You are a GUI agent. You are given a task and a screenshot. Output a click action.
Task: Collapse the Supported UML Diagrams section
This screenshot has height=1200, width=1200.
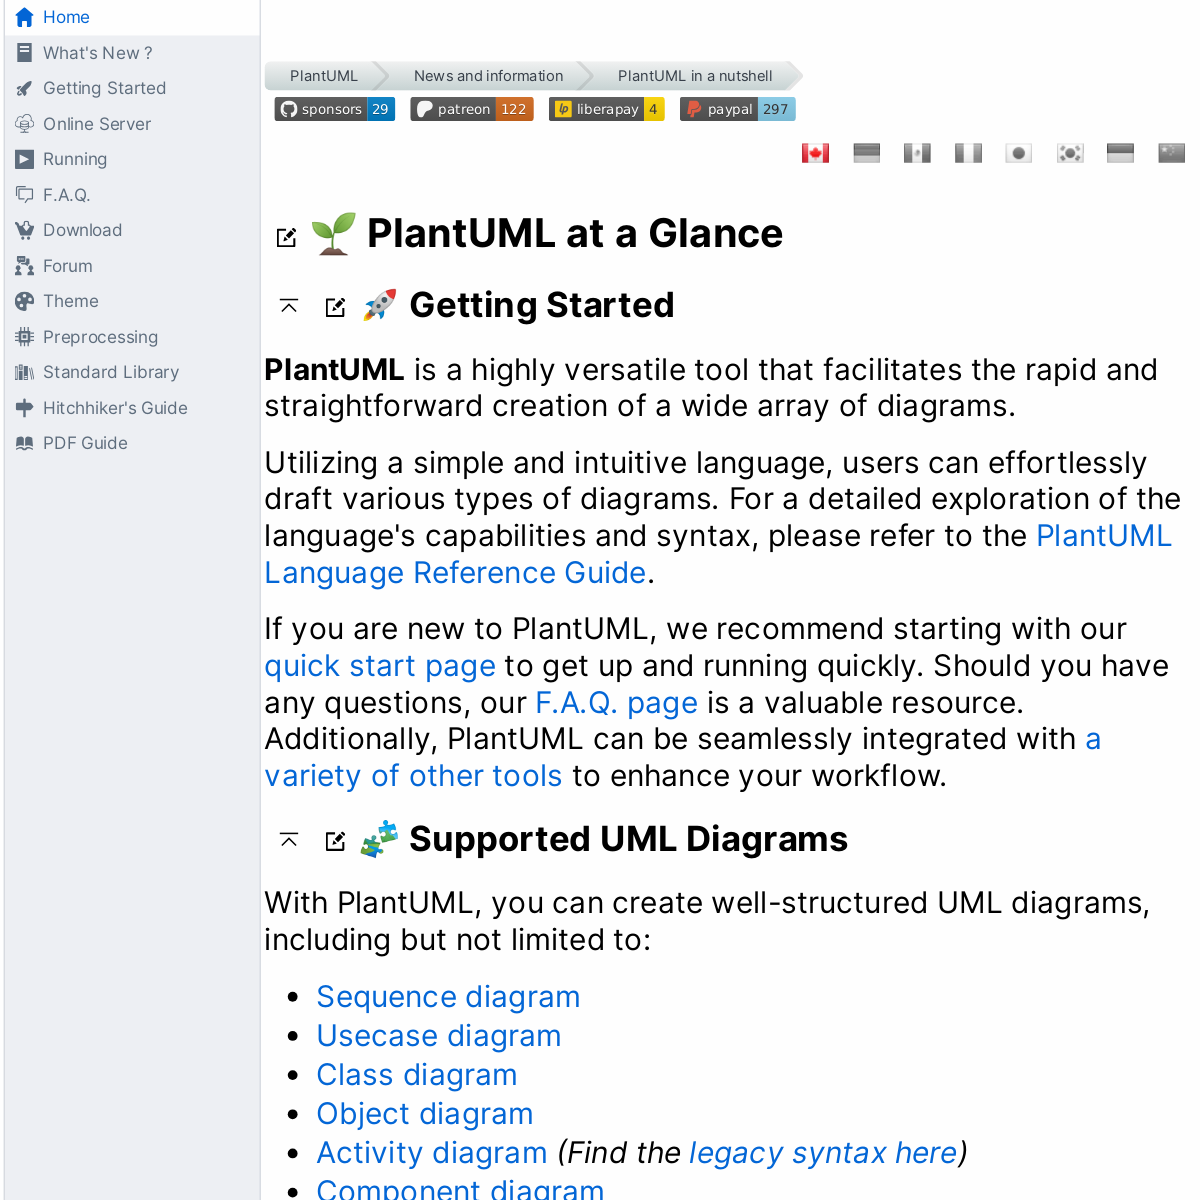point(289,840)
